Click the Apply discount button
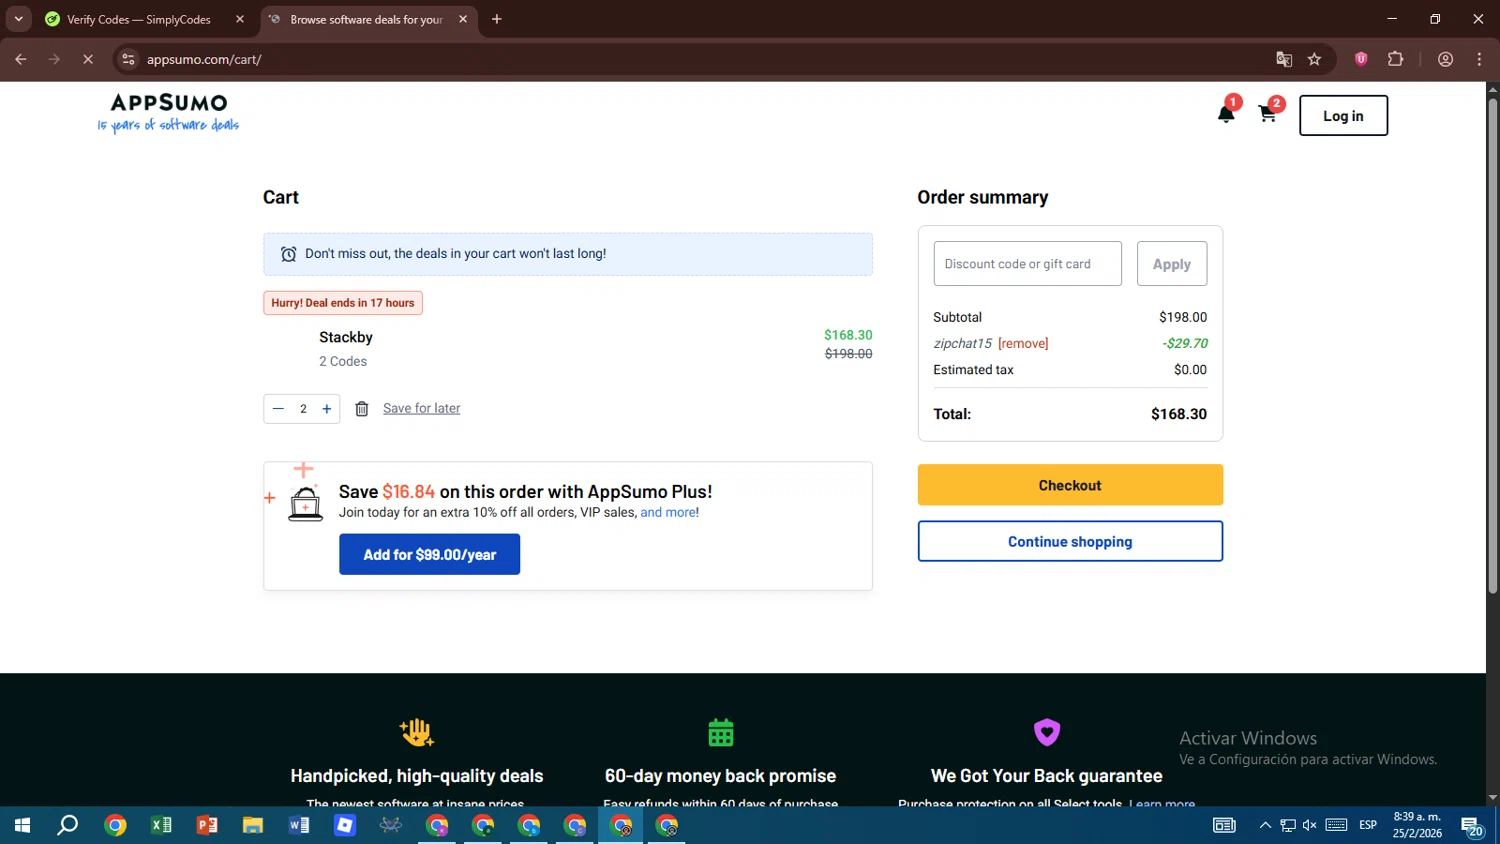This screenshot has width=1500, height=844. [x=1171, y=264]
